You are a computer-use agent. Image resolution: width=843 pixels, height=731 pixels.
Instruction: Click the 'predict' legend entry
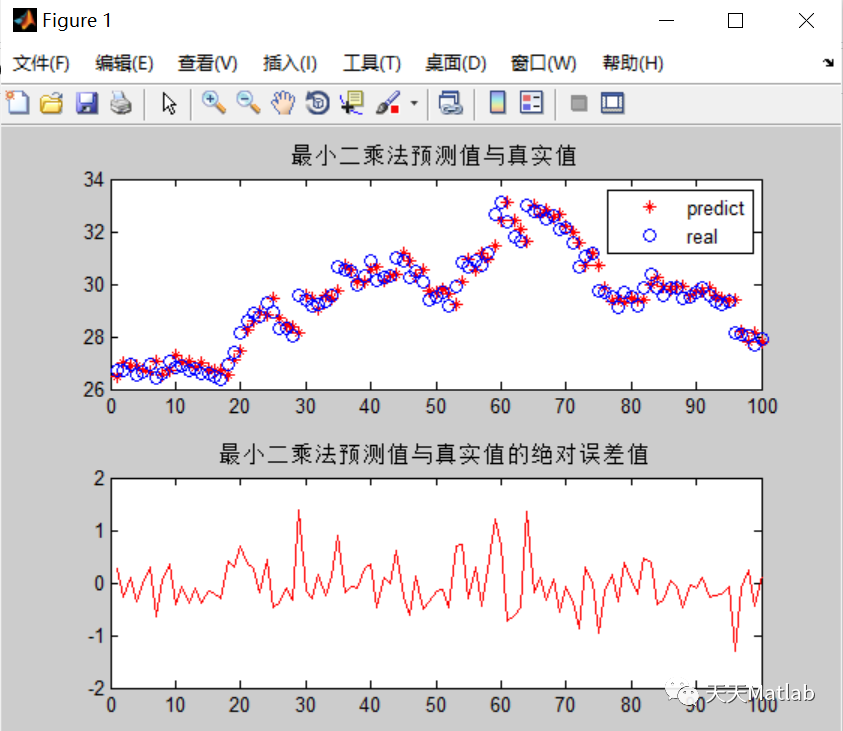tap(715, 209)
